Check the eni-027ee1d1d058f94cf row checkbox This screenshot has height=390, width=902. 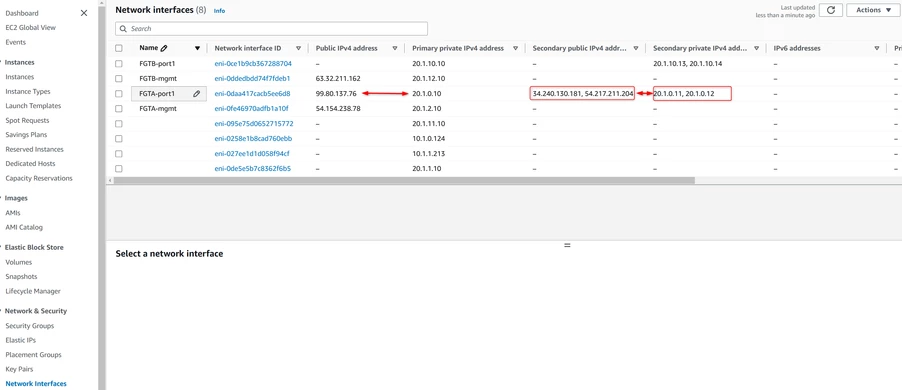tap(119, 154)
